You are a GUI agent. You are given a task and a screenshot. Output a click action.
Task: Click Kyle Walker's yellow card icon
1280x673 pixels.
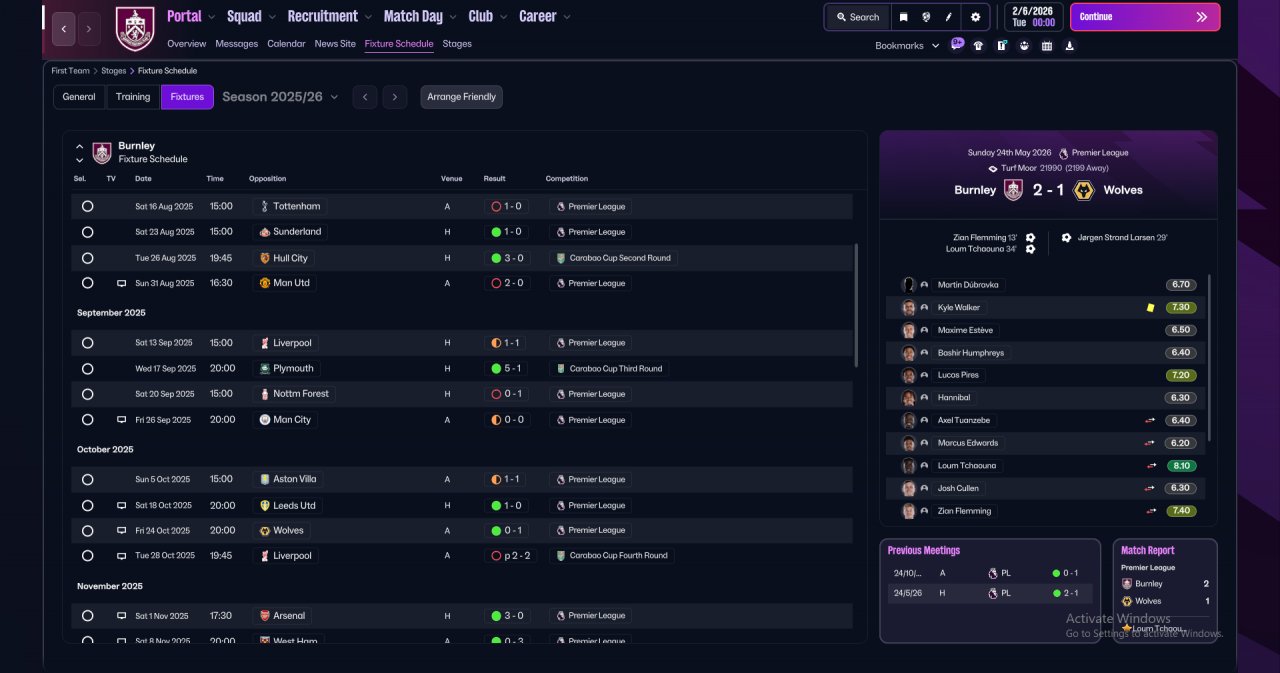[x=1151, y=308]
